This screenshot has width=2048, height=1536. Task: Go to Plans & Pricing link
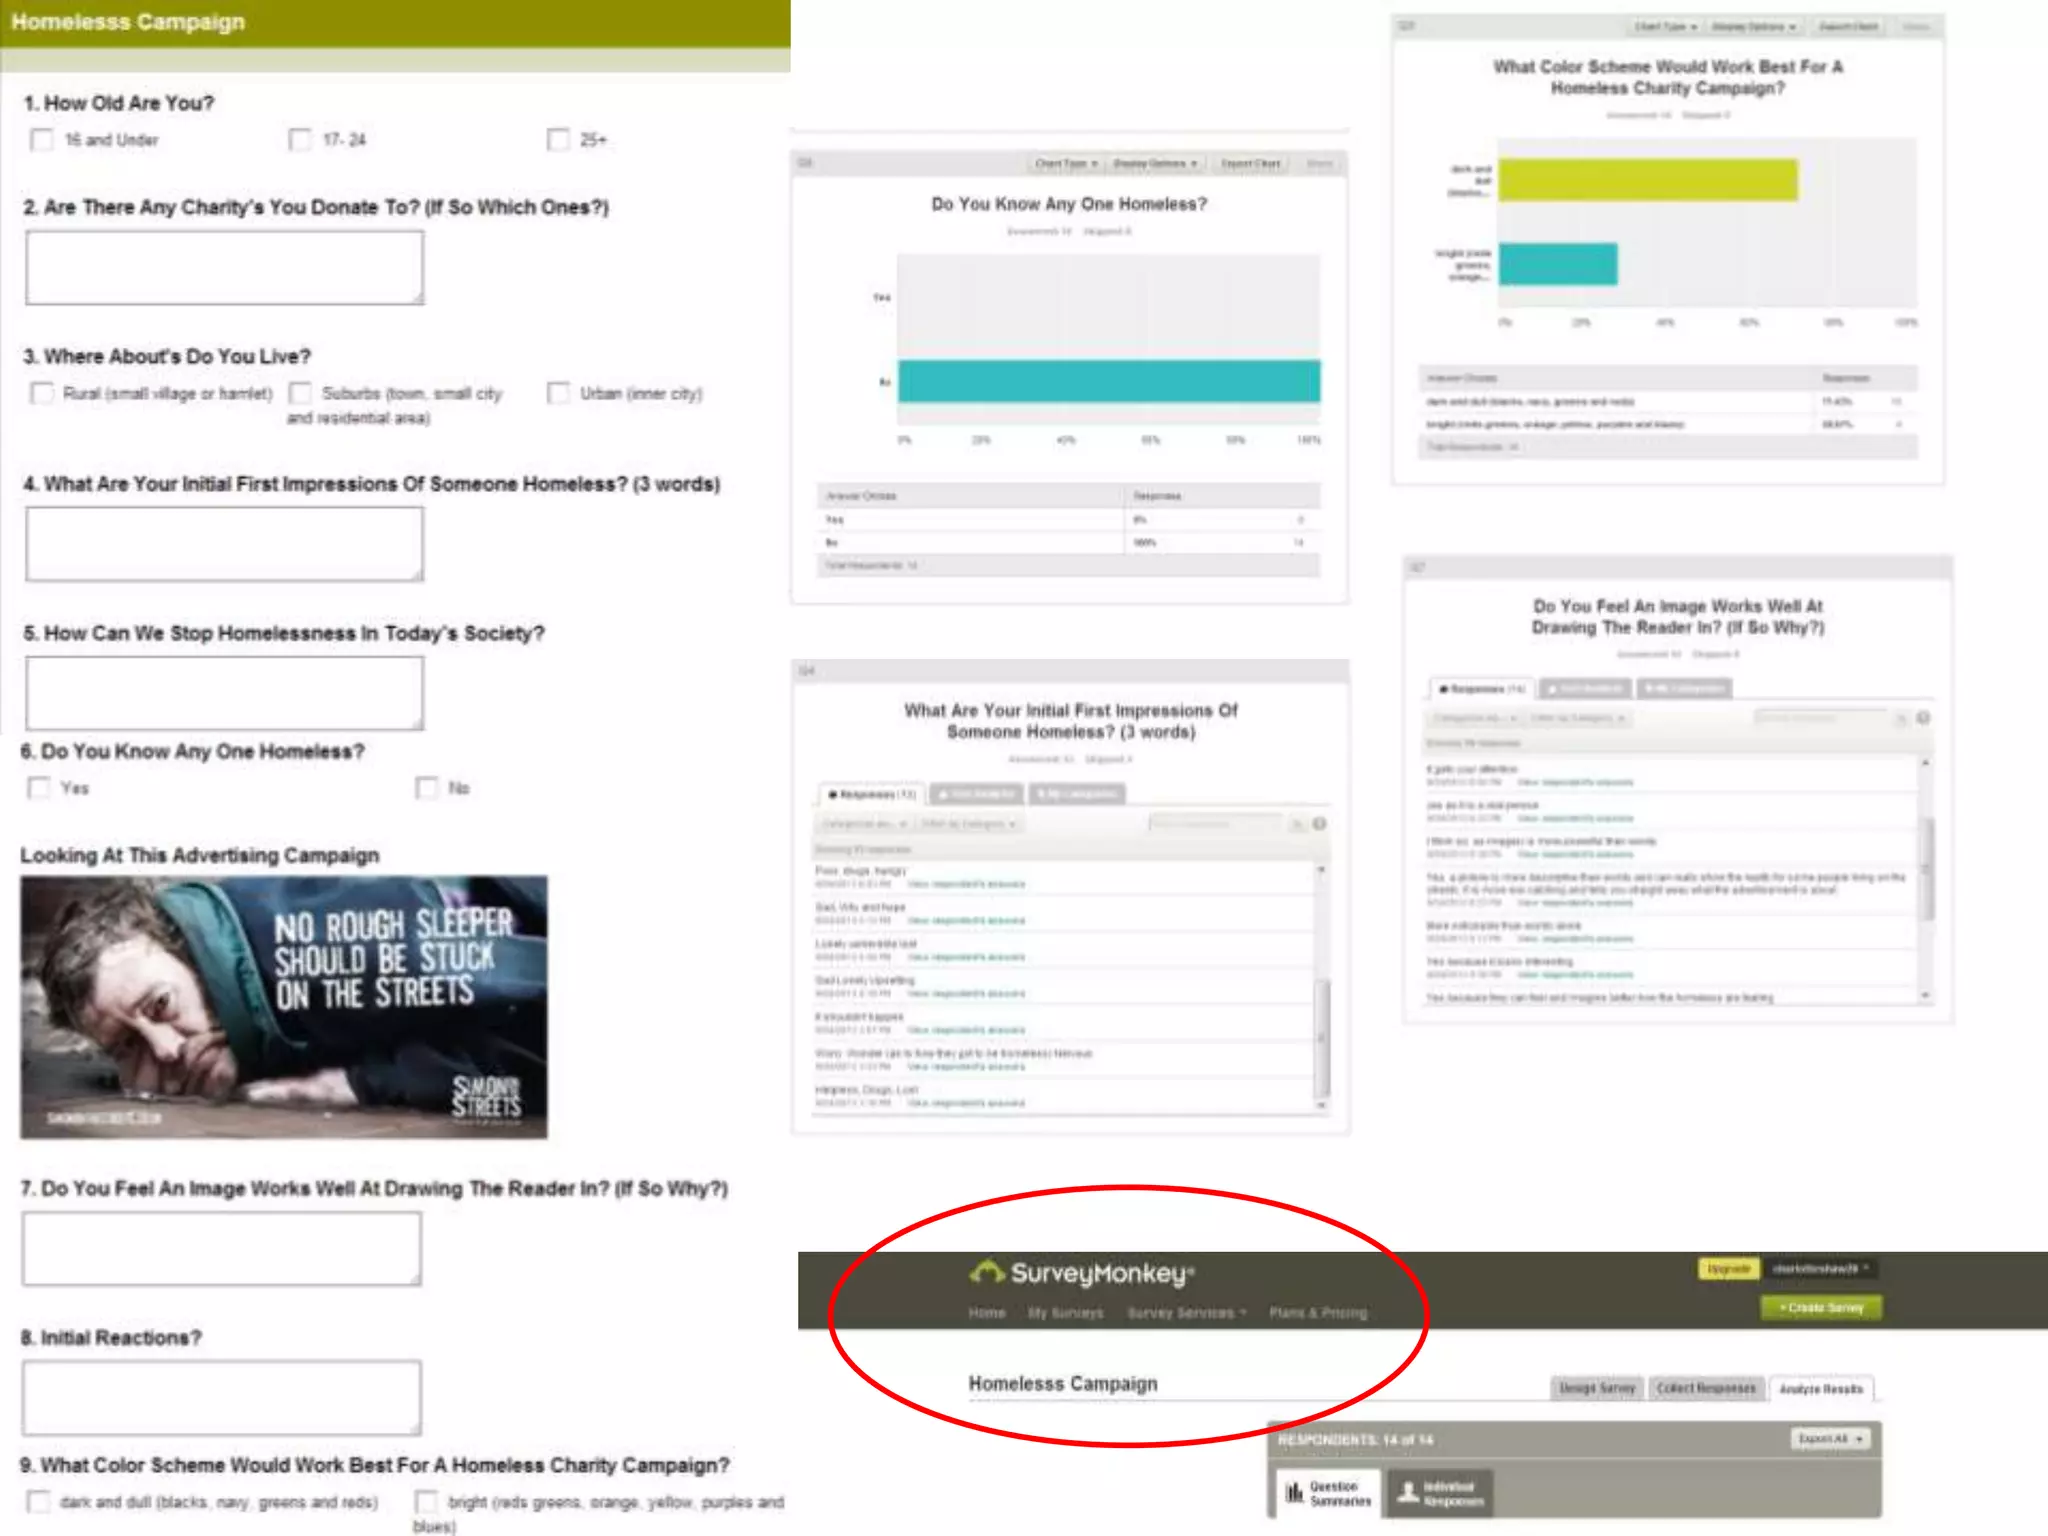click(x=1318, y=1313)
